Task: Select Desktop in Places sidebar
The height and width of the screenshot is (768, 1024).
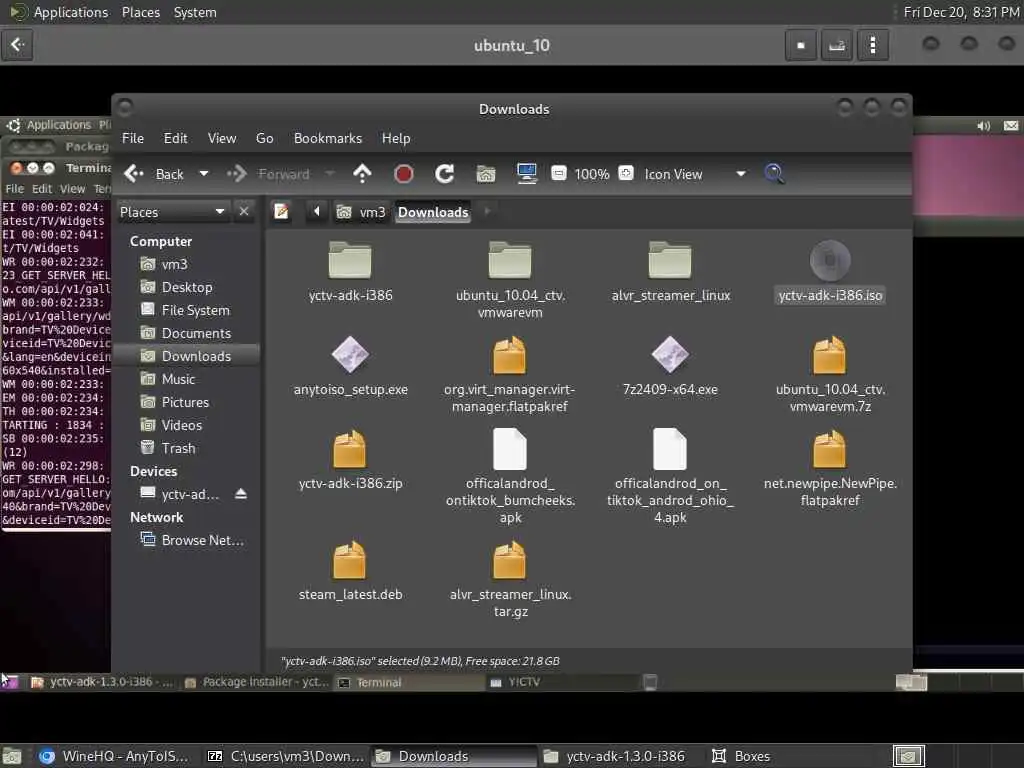Action: click(188, 287)
